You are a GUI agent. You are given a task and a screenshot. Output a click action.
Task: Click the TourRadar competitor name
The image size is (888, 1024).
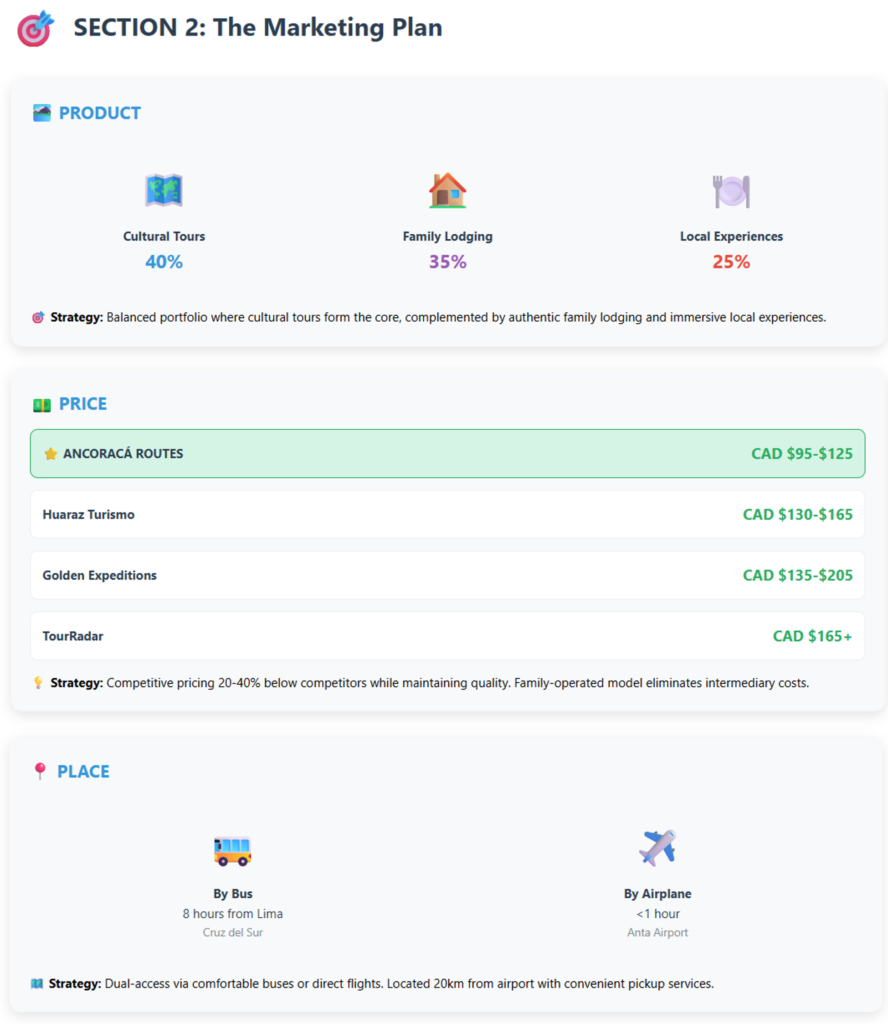point(73,636)
